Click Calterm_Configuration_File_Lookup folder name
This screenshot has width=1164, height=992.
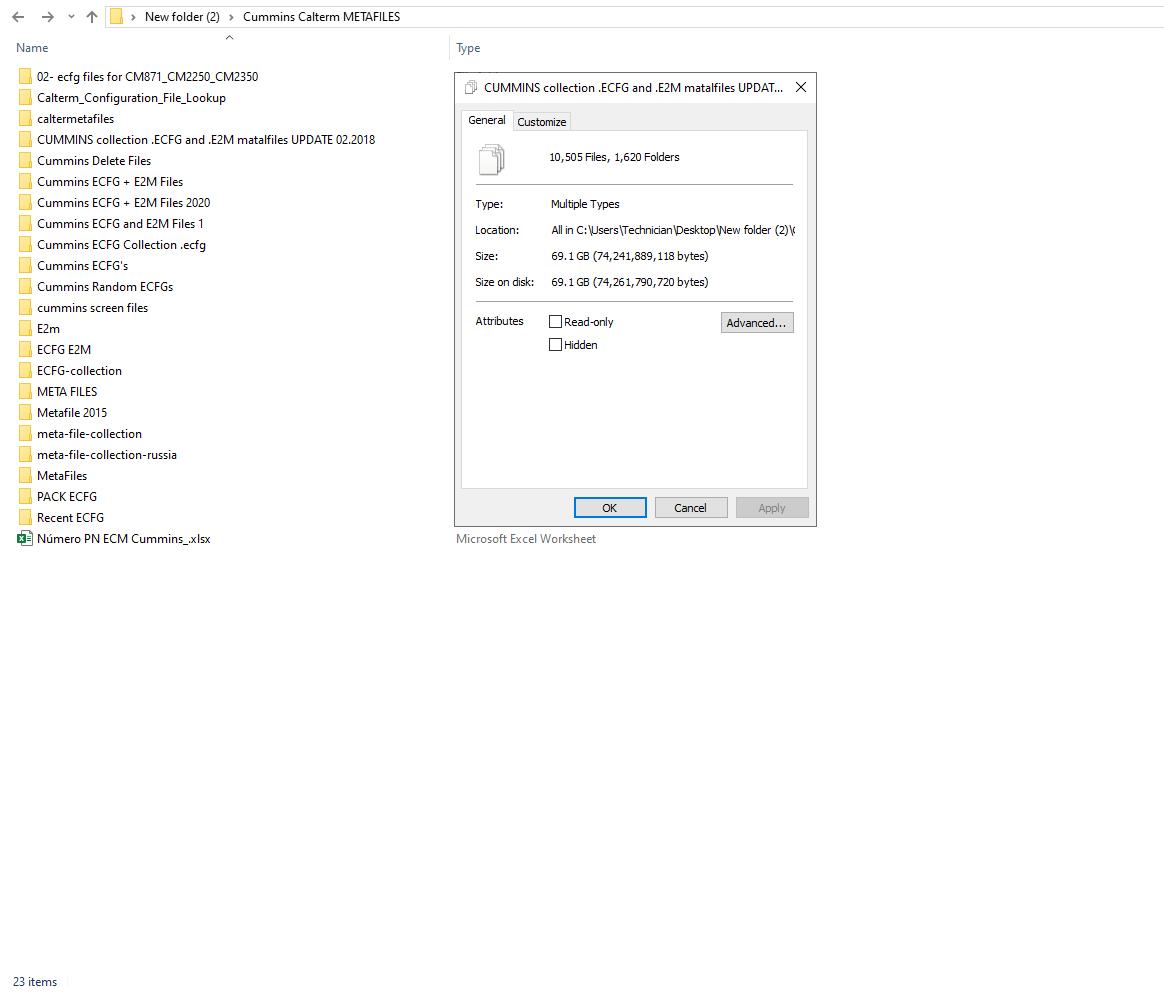point(131,97)
